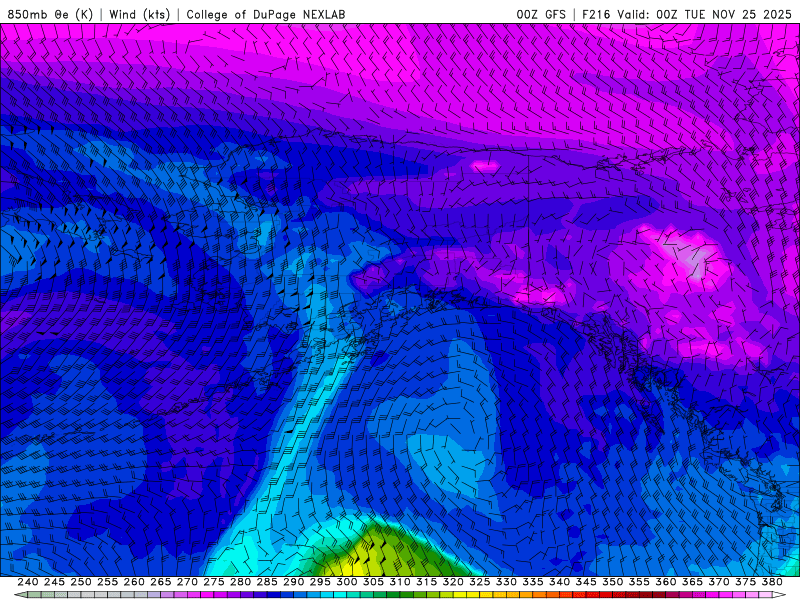The width and height of the screenshot is (800, 600).
Task: Click the 'F216' forecast hour text
Action: [x=596, y=14]
